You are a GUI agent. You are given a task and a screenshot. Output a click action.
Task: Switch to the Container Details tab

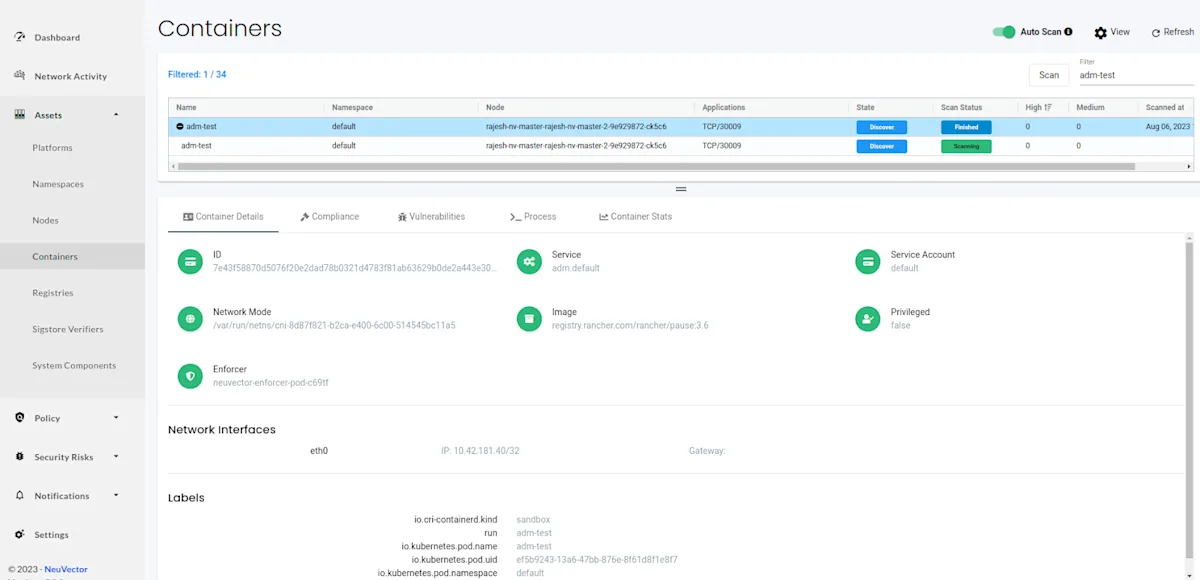pos(223,216)
